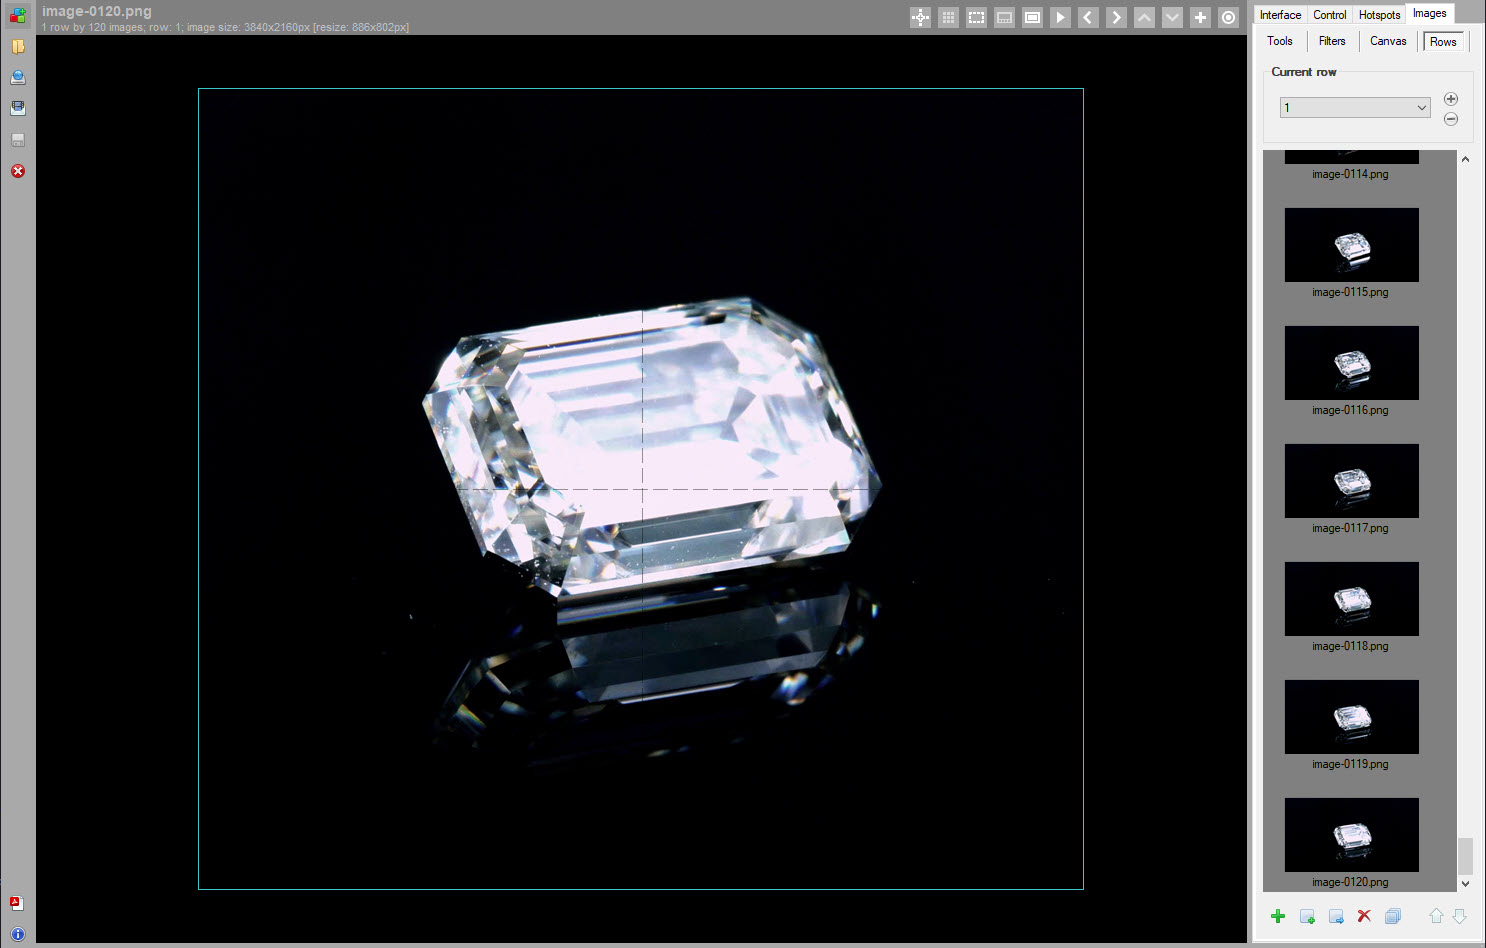Toggle the grid overlay icon
Image resolution: width=1486 pixels, height=948 pixels.
coord(948,17)
